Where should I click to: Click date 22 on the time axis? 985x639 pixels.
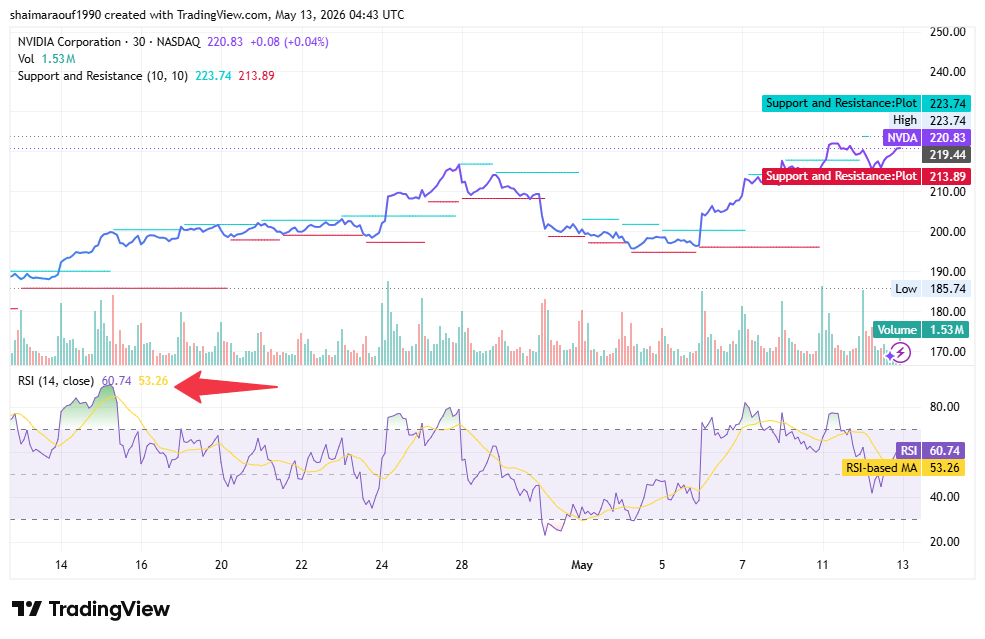(302, 565)
